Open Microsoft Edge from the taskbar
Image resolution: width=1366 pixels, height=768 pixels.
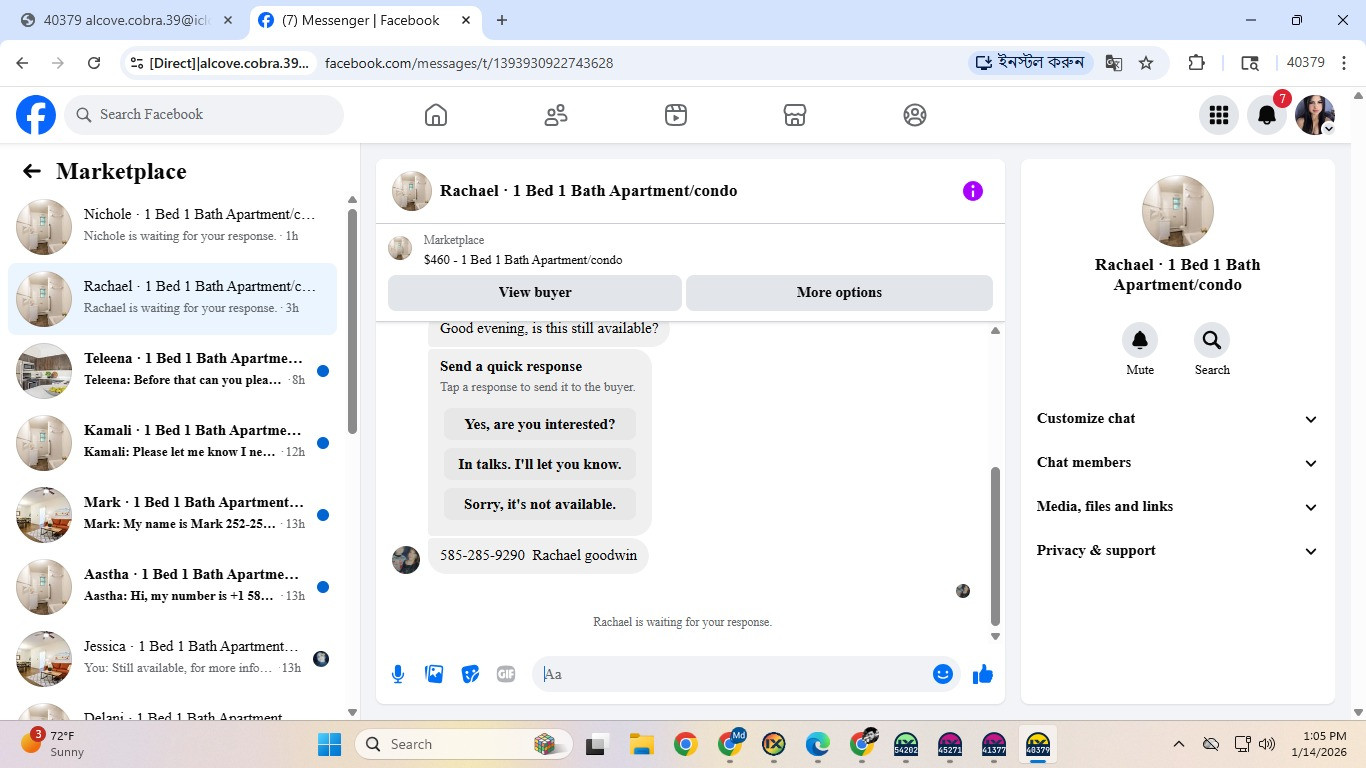pos(818,744)
